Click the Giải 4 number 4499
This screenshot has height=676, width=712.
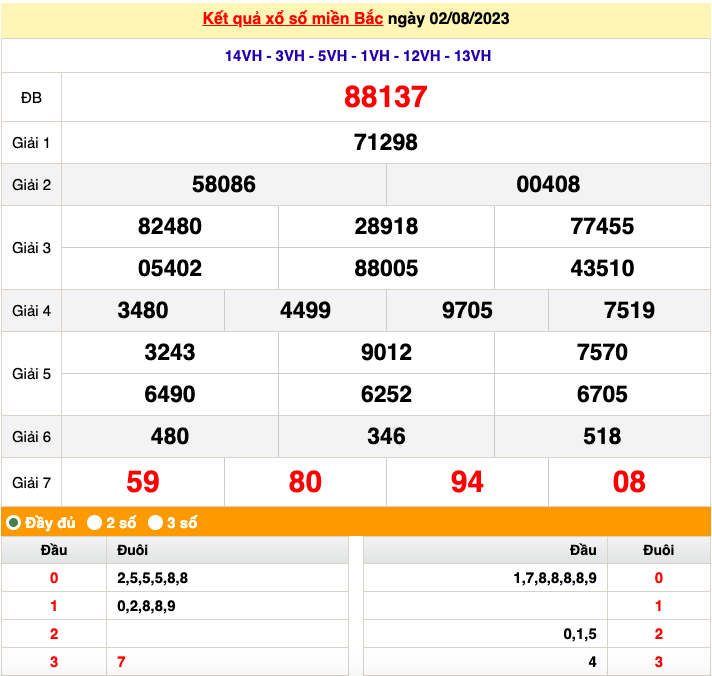point(305,310)
